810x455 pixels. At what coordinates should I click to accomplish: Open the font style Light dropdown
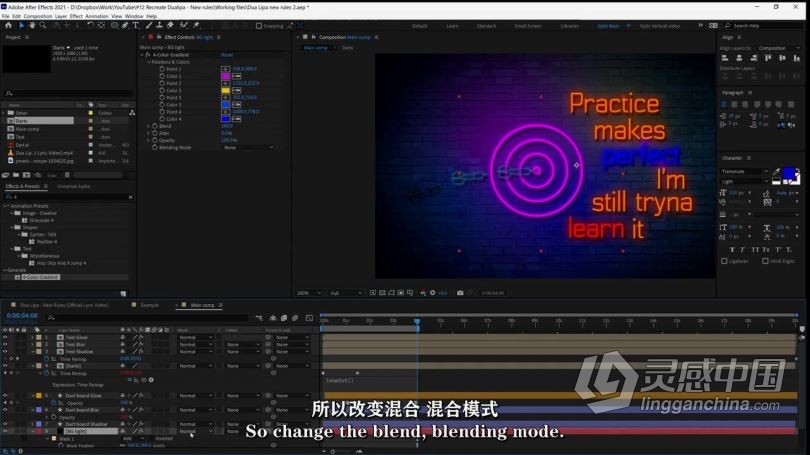(x=744, y=181)
